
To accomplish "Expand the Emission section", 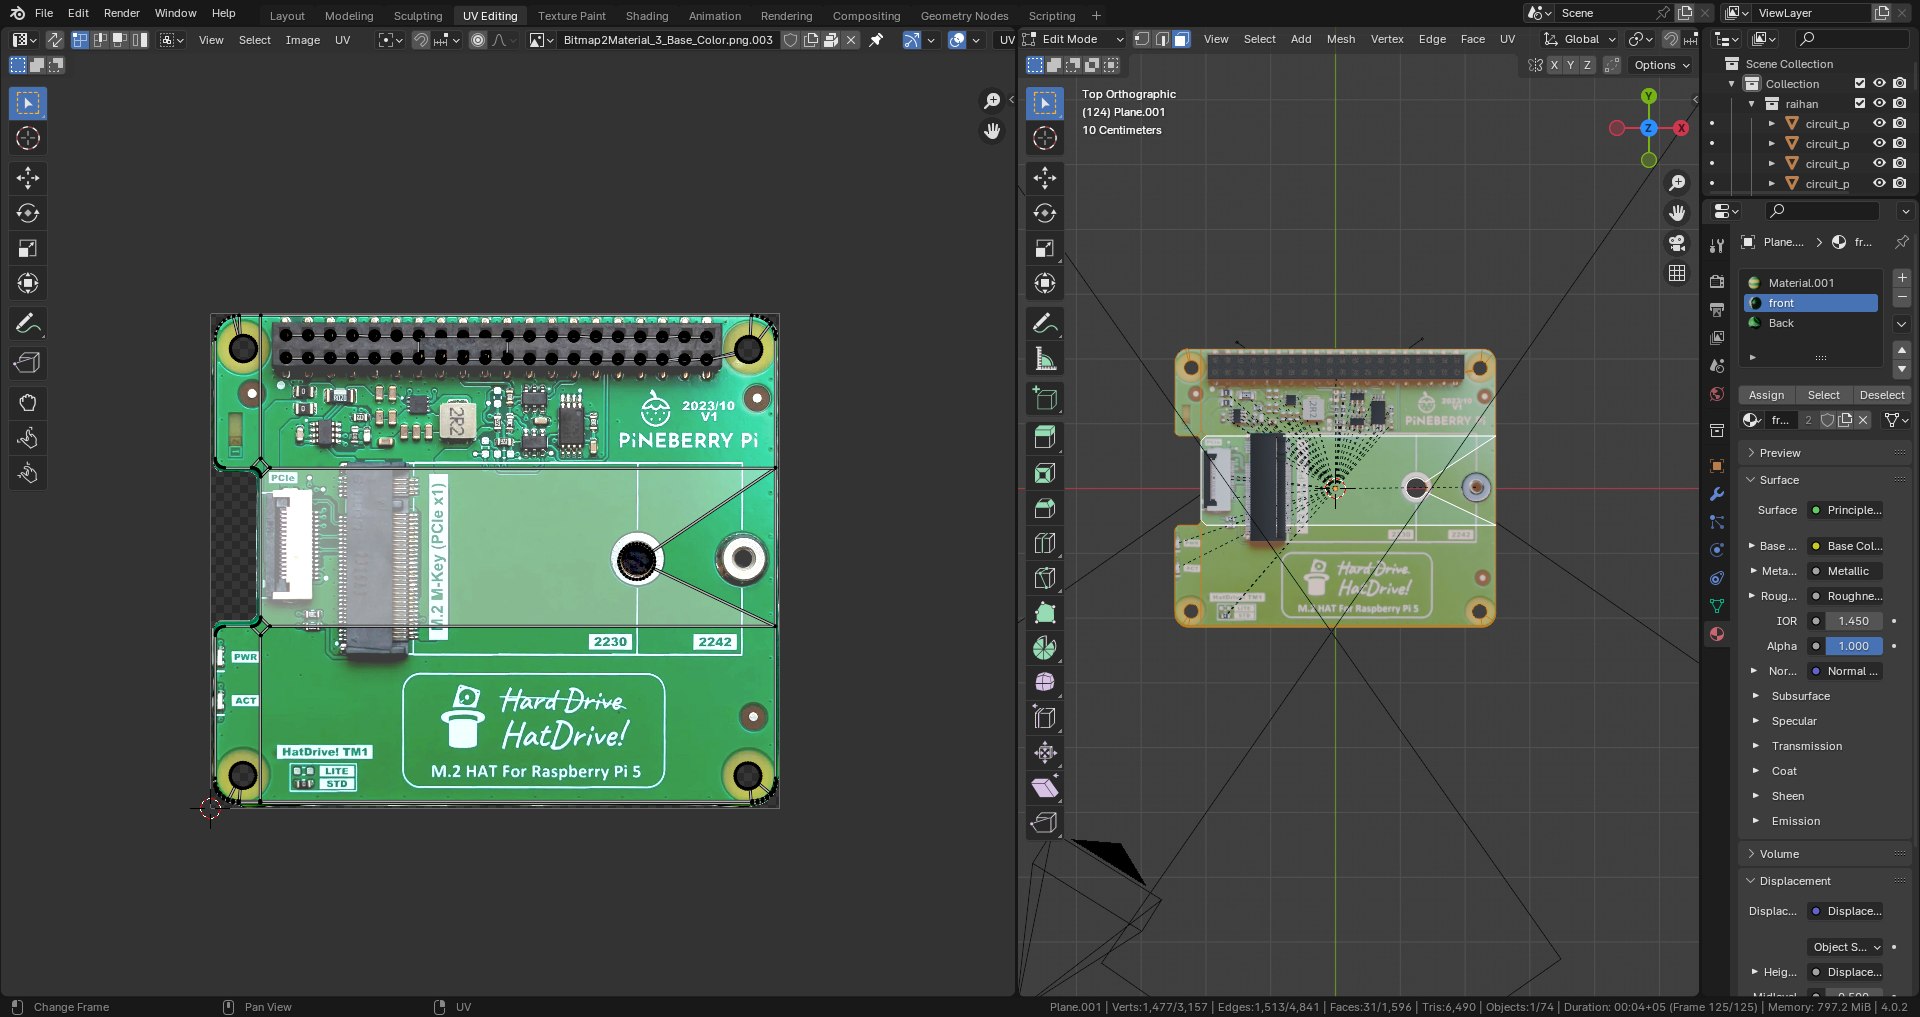I will coord(1795,821).
